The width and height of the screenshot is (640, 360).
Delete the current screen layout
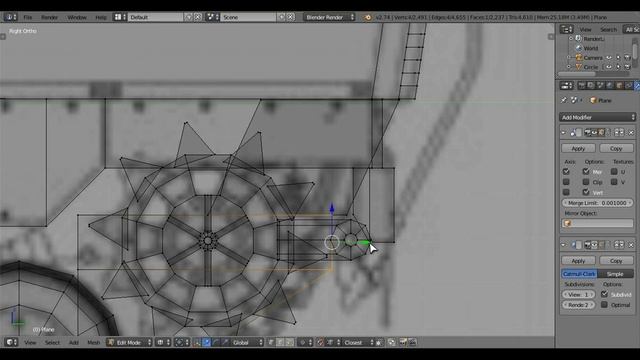(198, 17)
